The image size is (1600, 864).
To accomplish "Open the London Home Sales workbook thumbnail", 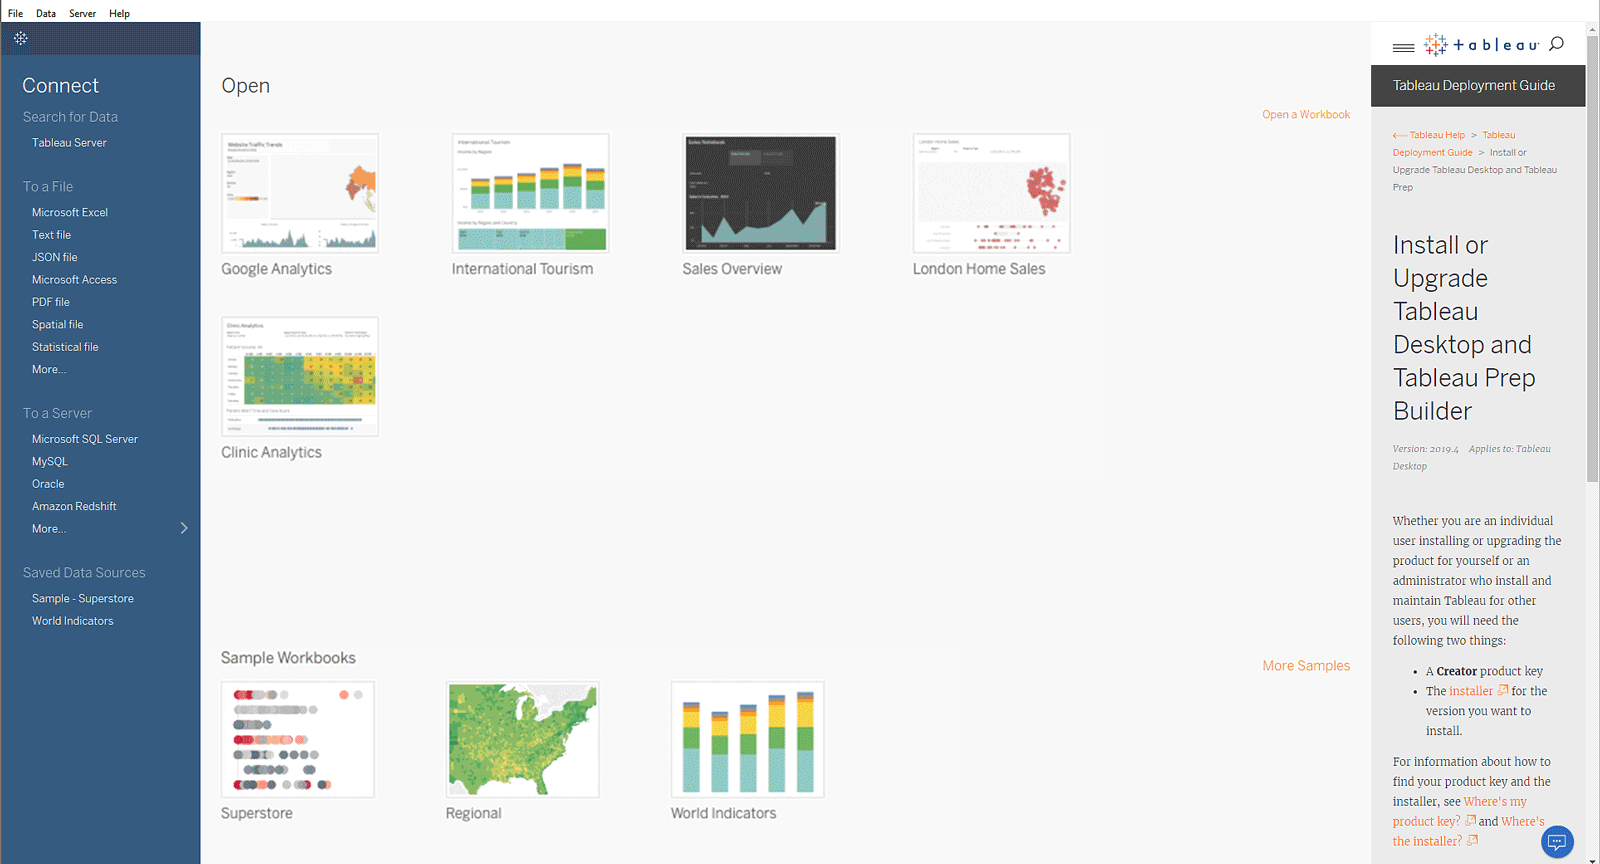I will (x=991, y=193).
